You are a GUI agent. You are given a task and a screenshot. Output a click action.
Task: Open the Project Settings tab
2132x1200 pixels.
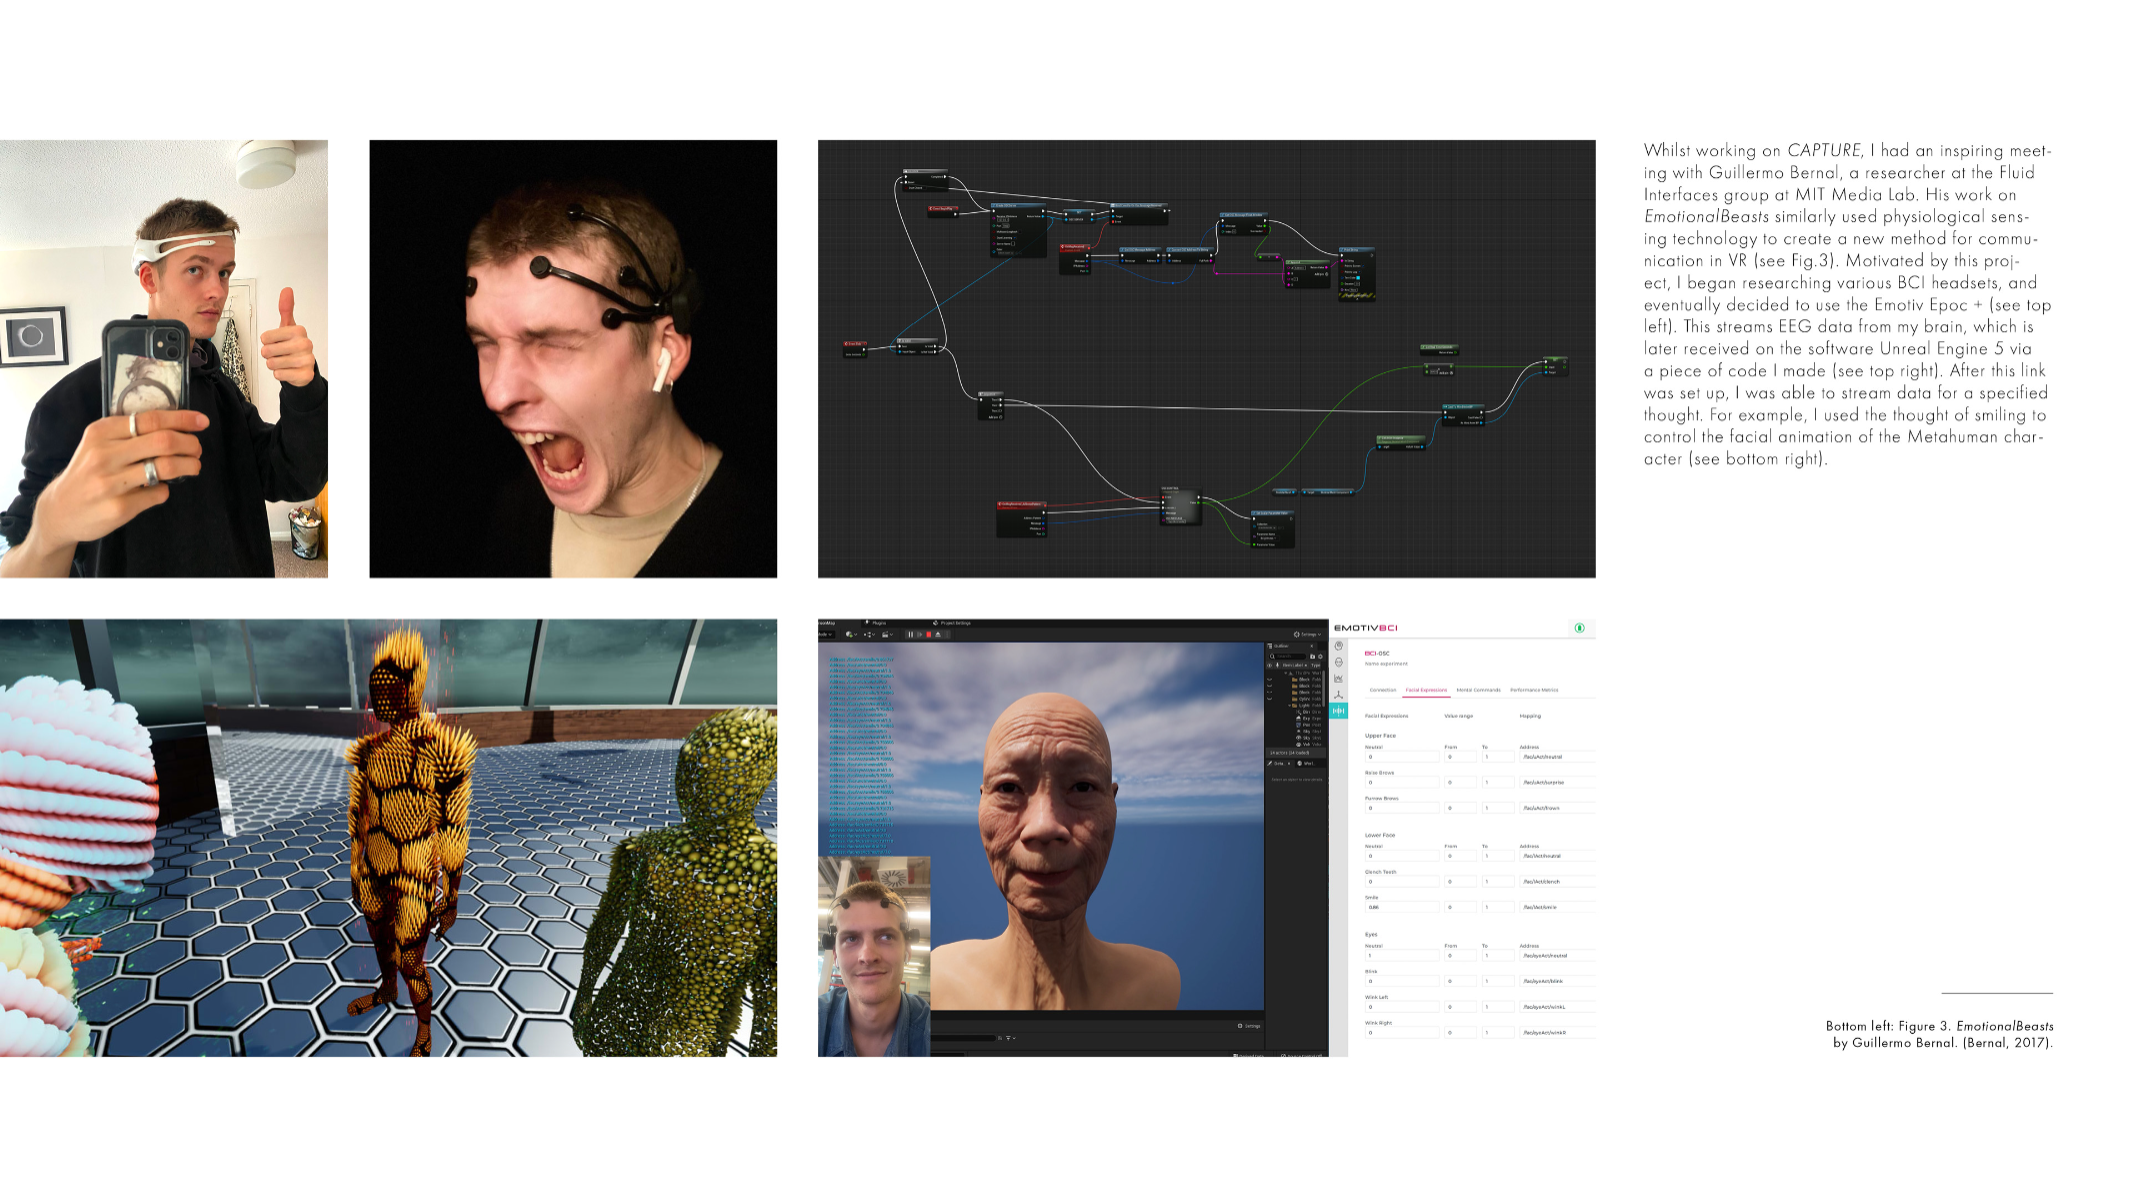click(952, 623)
